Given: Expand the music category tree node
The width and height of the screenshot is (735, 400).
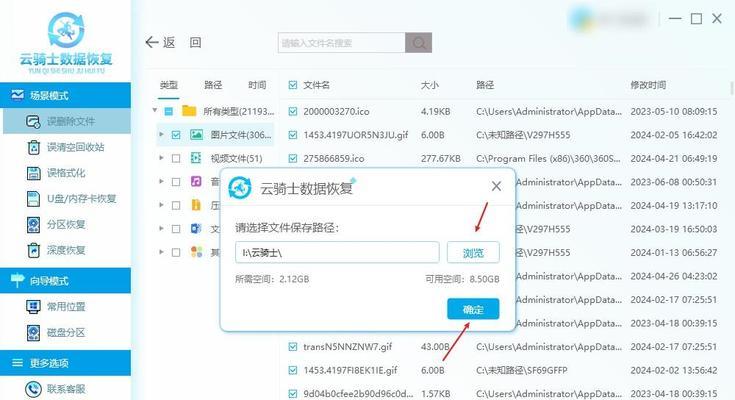Looking at the screenshot, I should click(161, 181).
